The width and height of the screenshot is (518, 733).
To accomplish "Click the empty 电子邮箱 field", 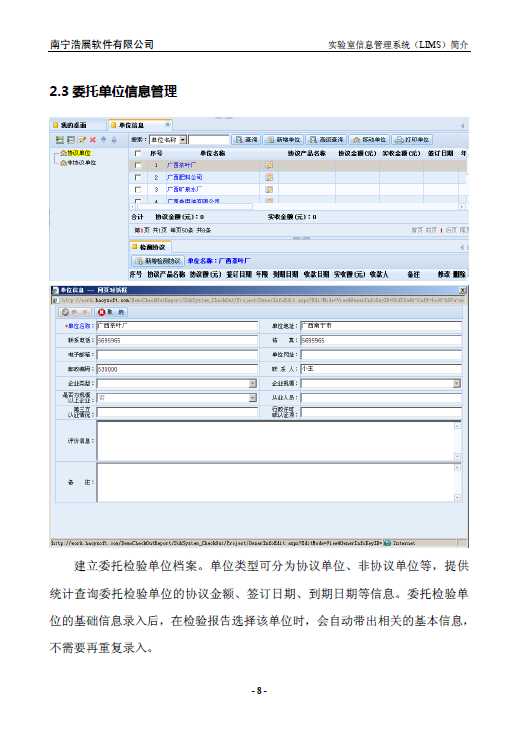I will (177, 355).
